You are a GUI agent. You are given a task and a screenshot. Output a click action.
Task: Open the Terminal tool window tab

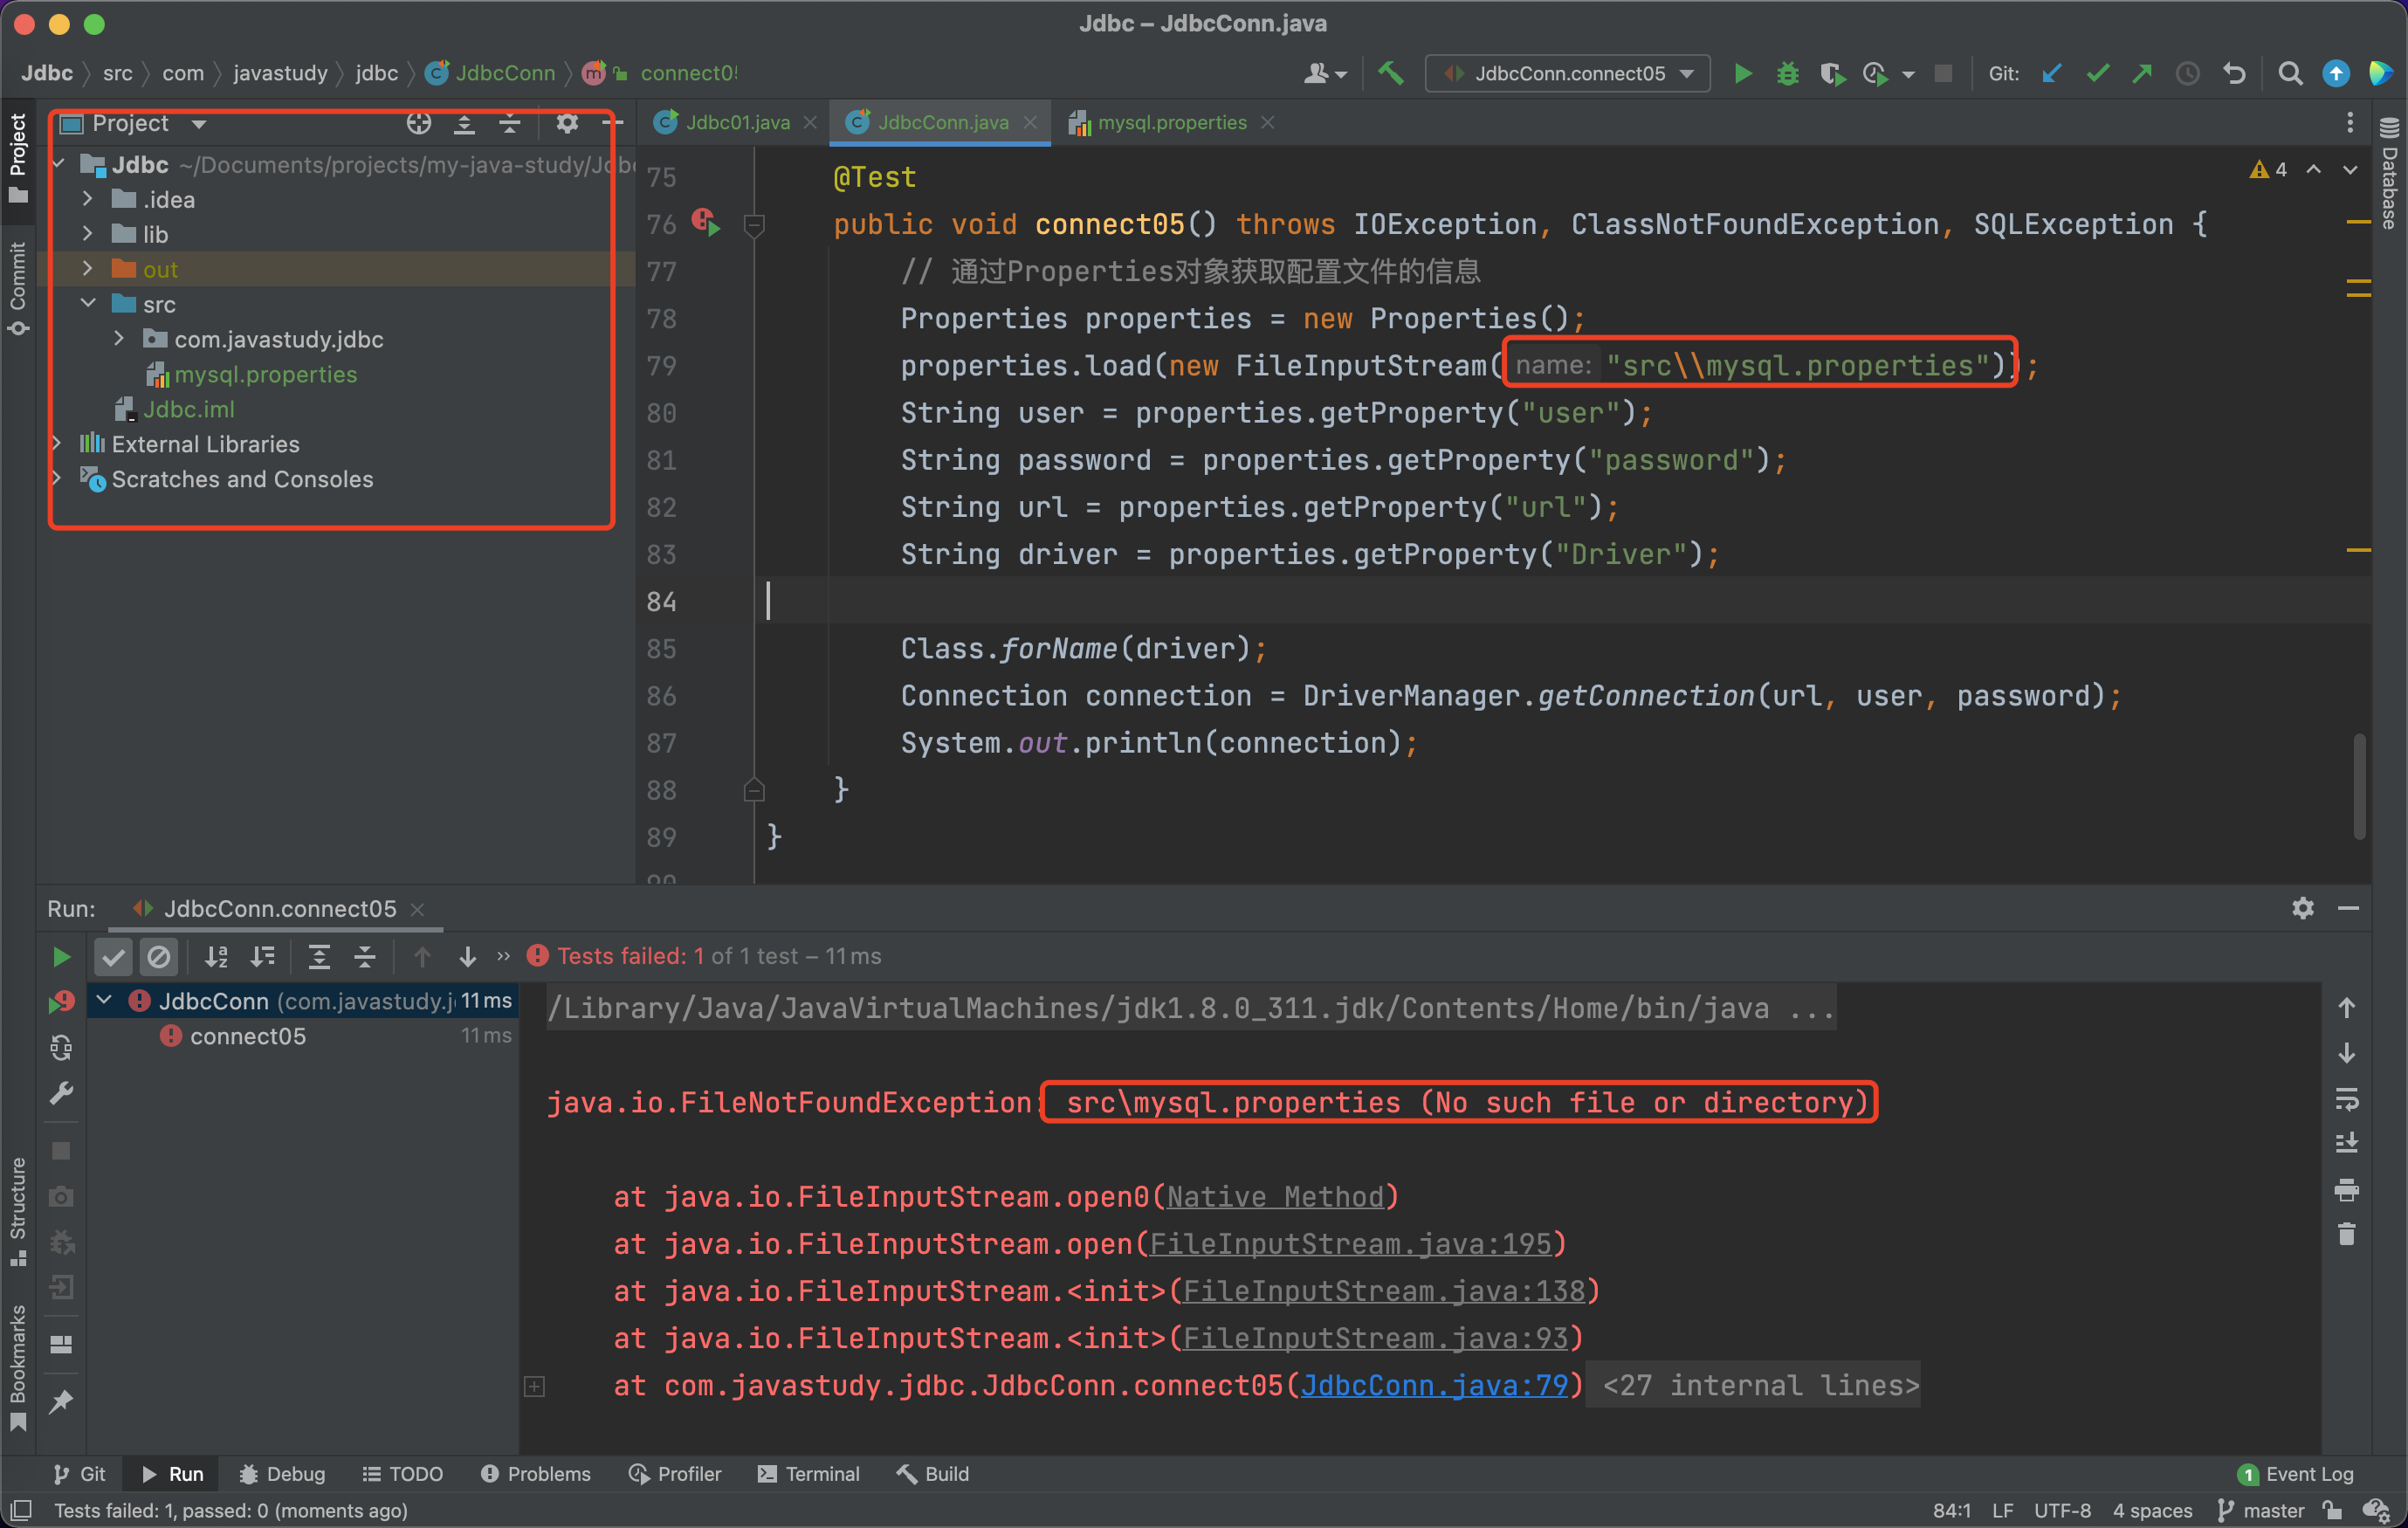click(x=808, y=1474)
